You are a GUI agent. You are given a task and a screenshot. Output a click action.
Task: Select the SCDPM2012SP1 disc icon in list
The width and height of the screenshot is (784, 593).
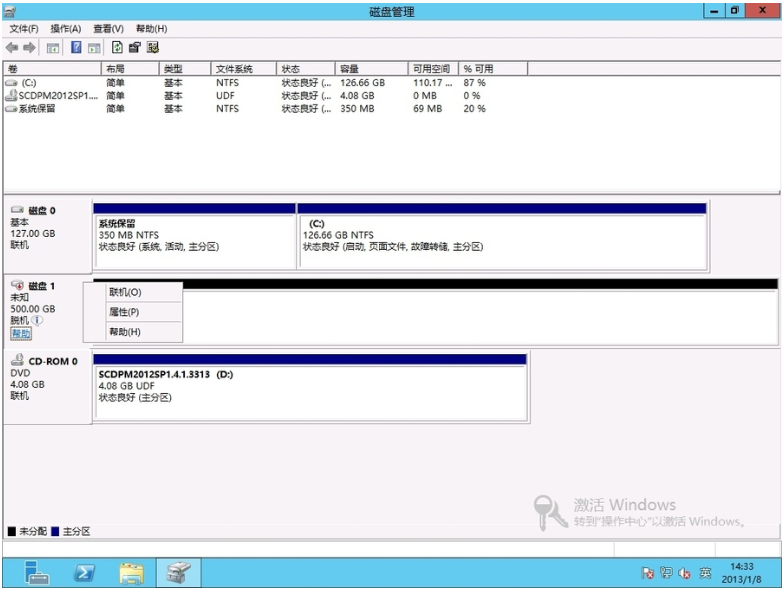[x=11, y=95]
